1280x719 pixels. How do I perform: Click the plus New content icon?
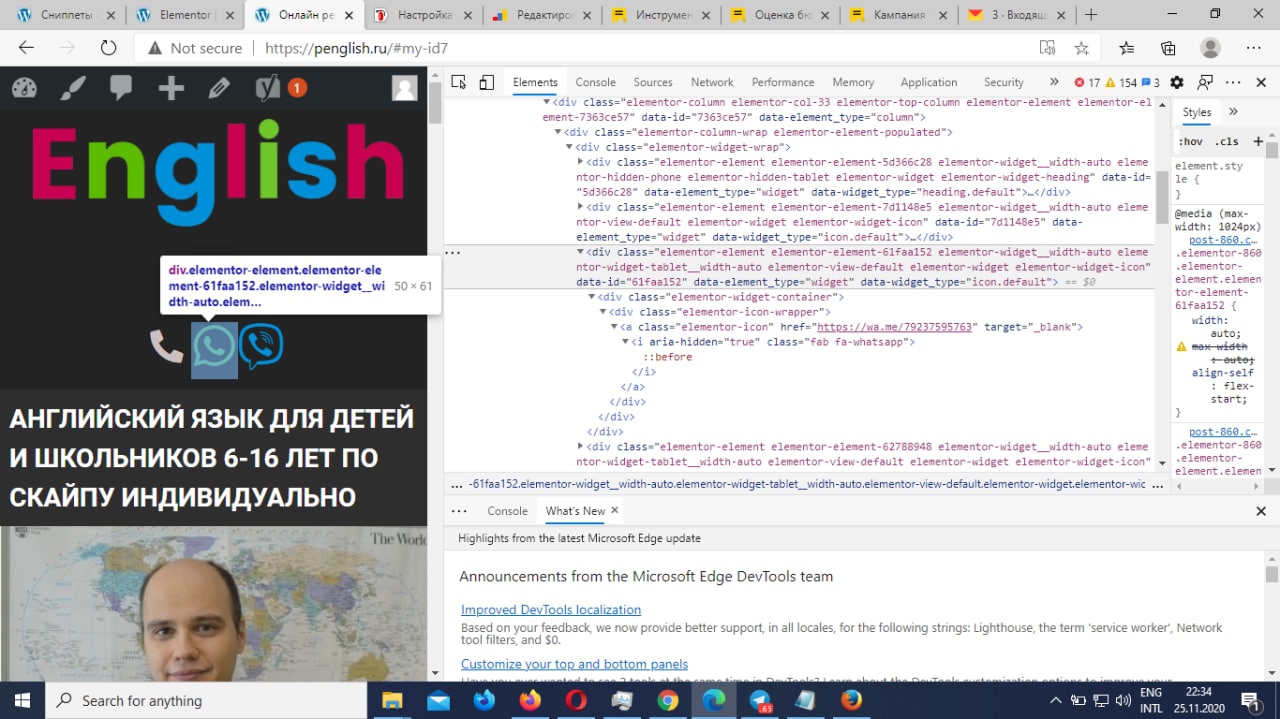click(171, 88)
